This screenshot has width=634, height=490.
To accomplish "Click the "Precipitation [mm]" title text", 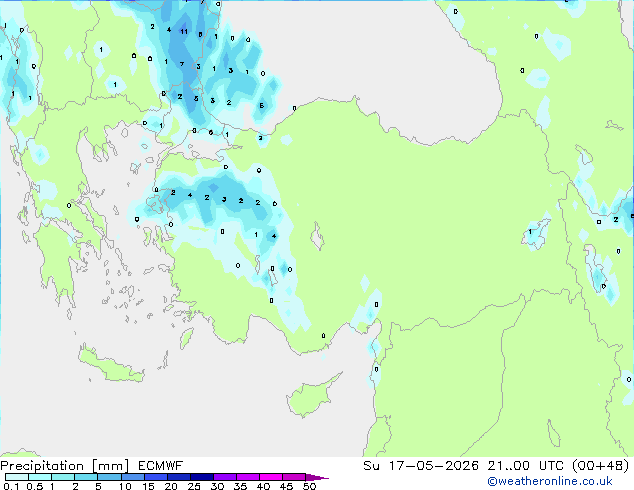I will click(65, 466).
